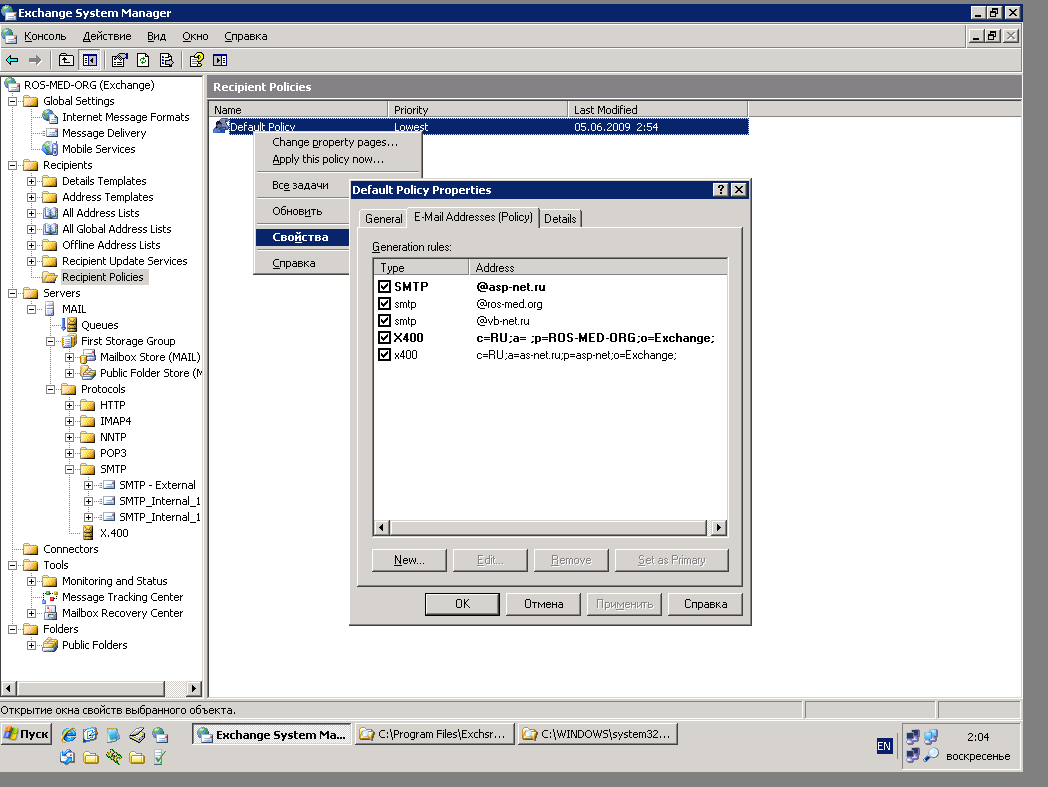Uncheck the SMTP @asp-net.ru checkbox

coord(384,287)
